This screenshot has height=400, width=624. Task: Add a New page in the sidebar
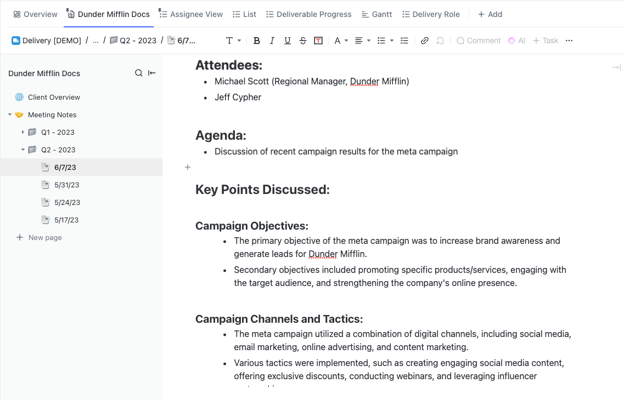[x=39, y=238]
